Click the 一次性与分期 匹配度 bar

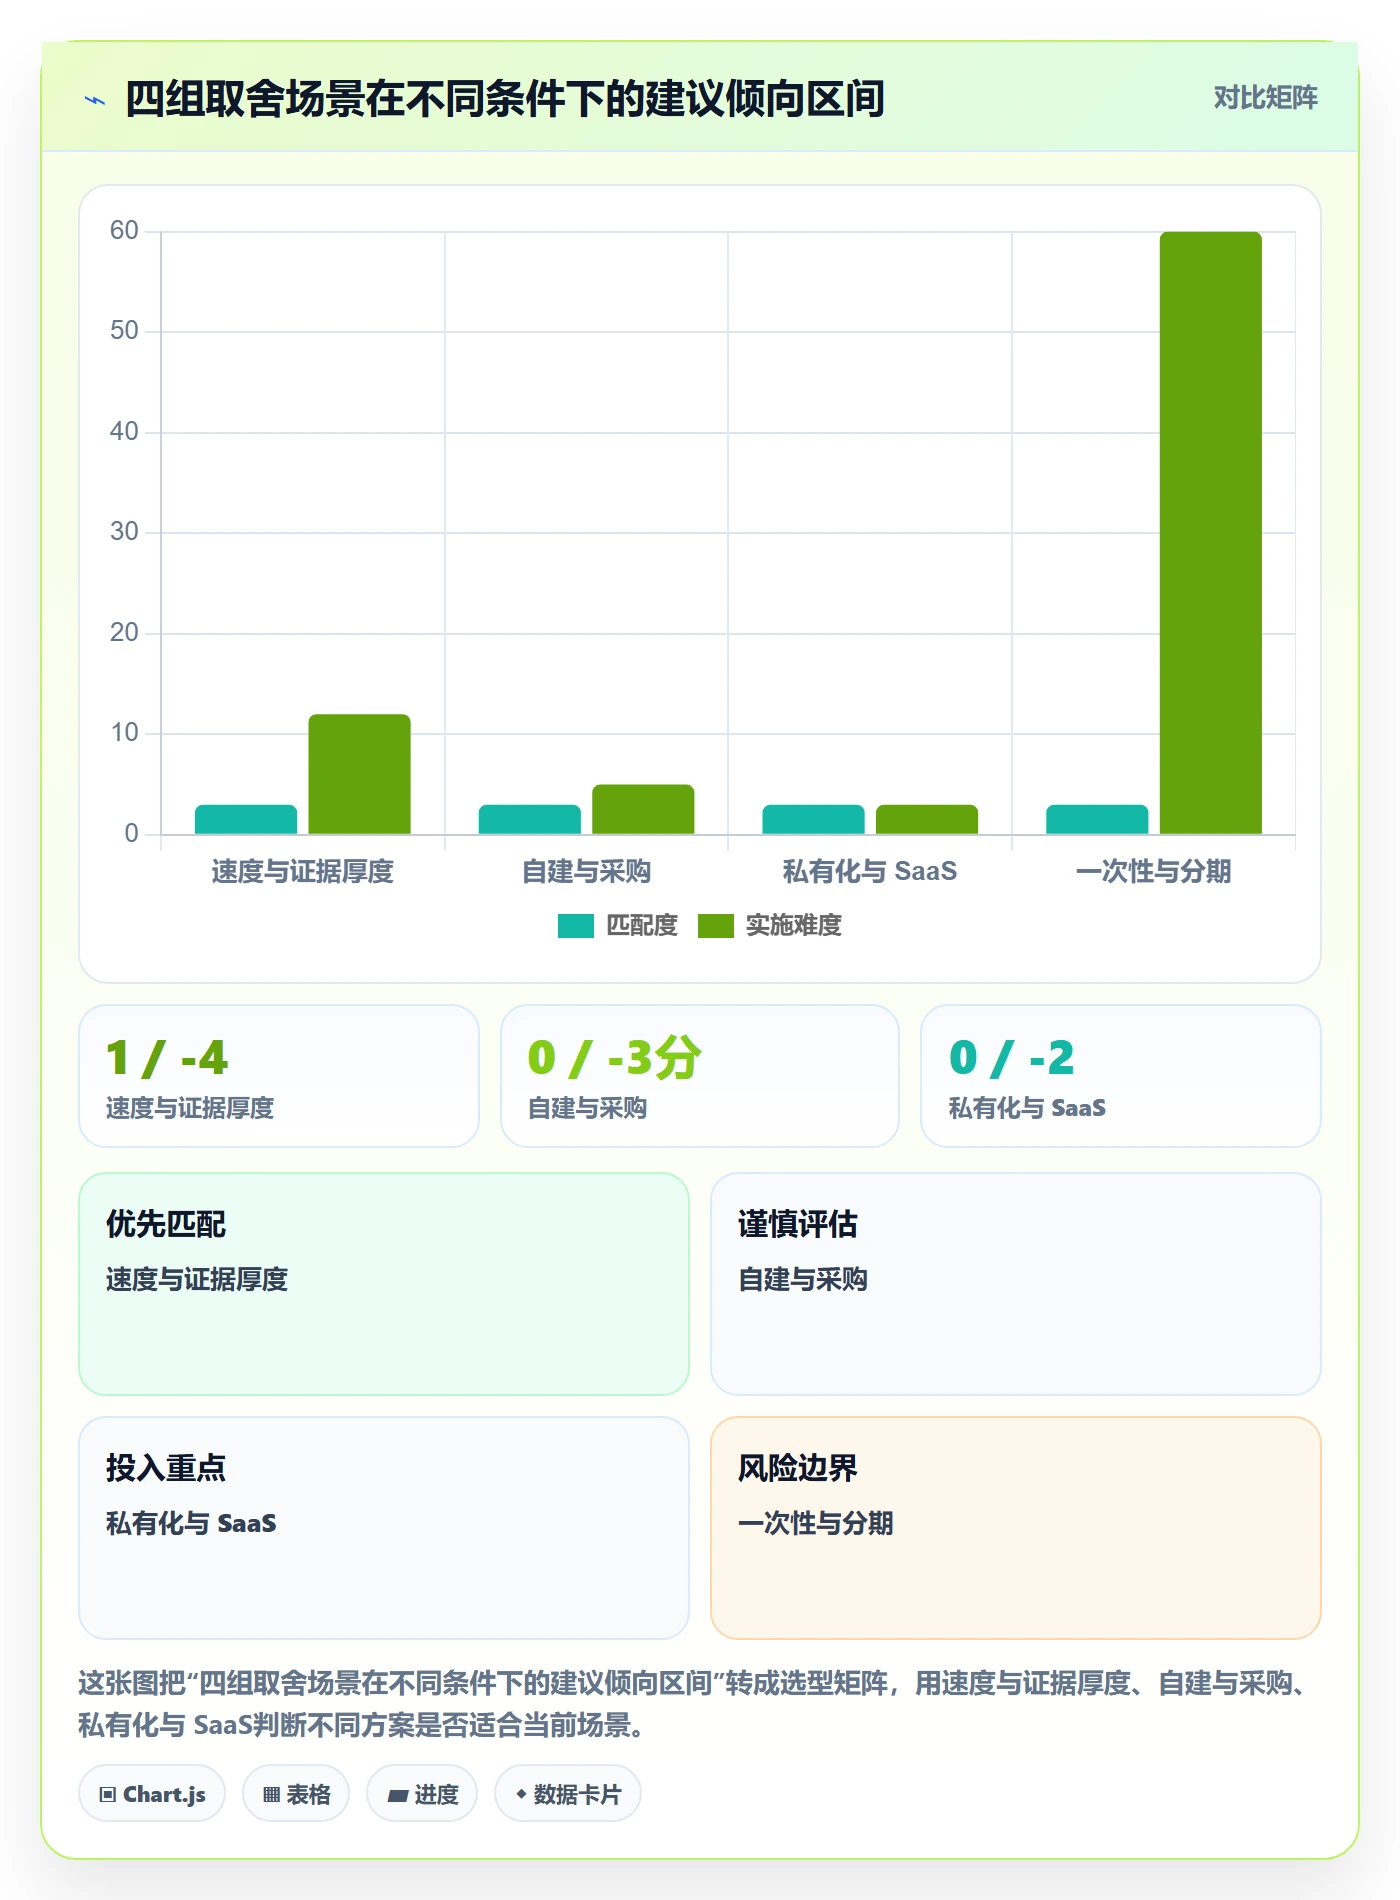point(1097,819)
